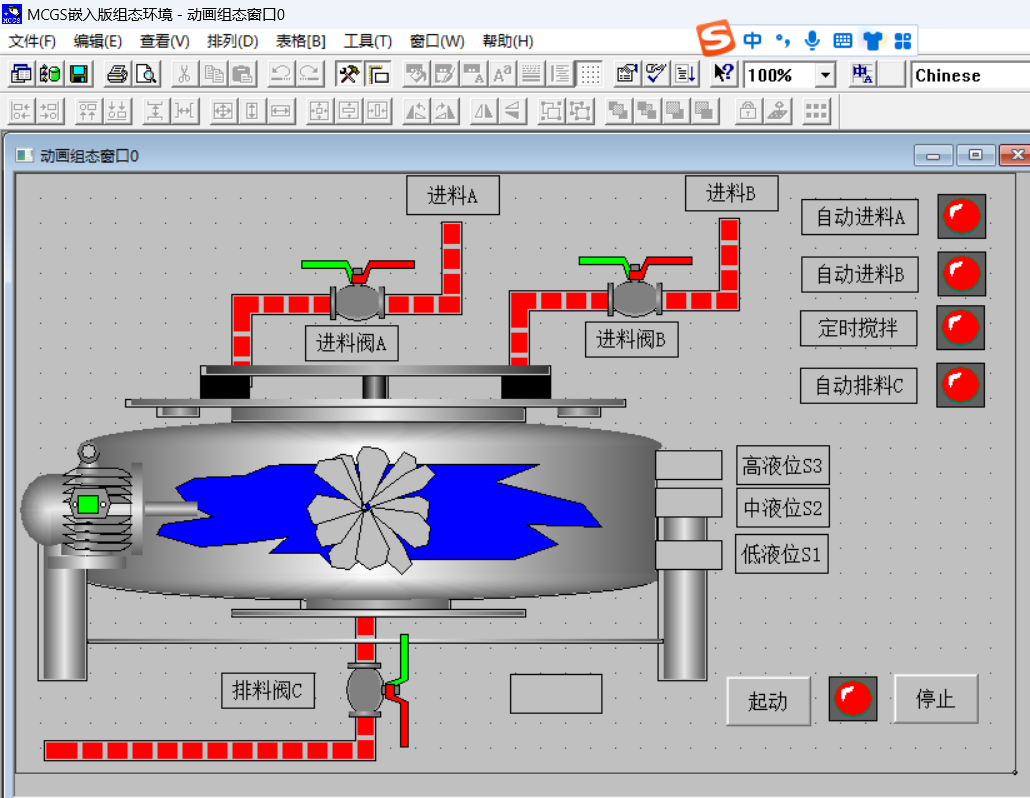Click the checkmark component check icon
1030x798 pixels.
(x=656, y=74)
